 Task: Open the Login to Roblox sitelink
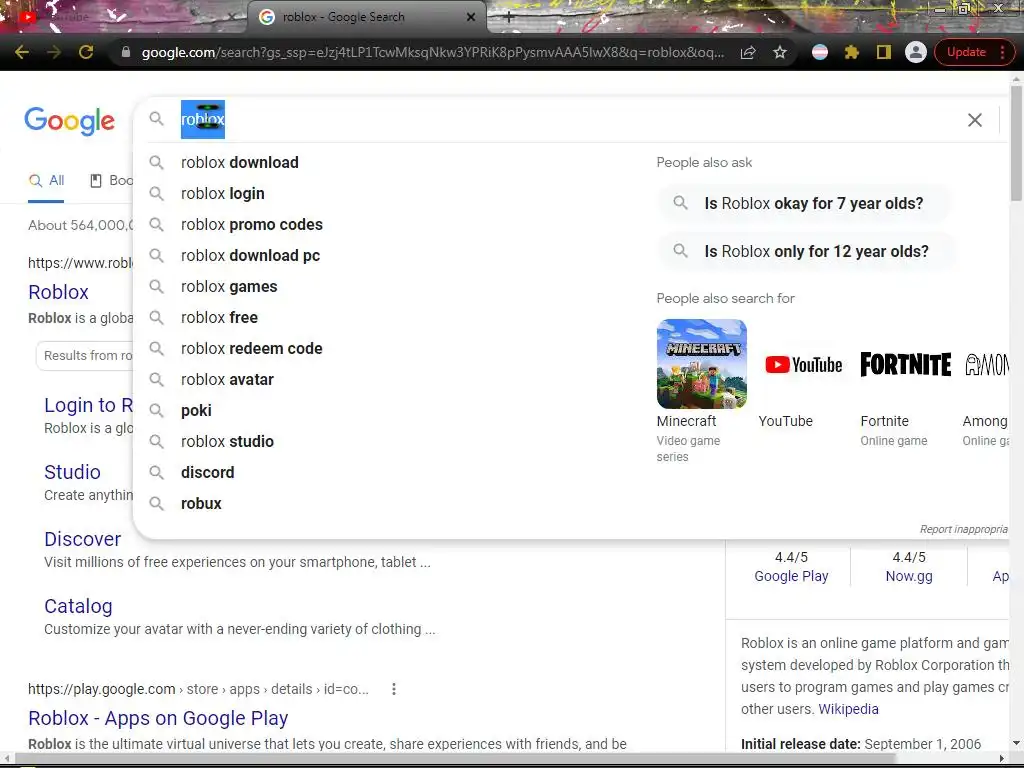point(88,406)
